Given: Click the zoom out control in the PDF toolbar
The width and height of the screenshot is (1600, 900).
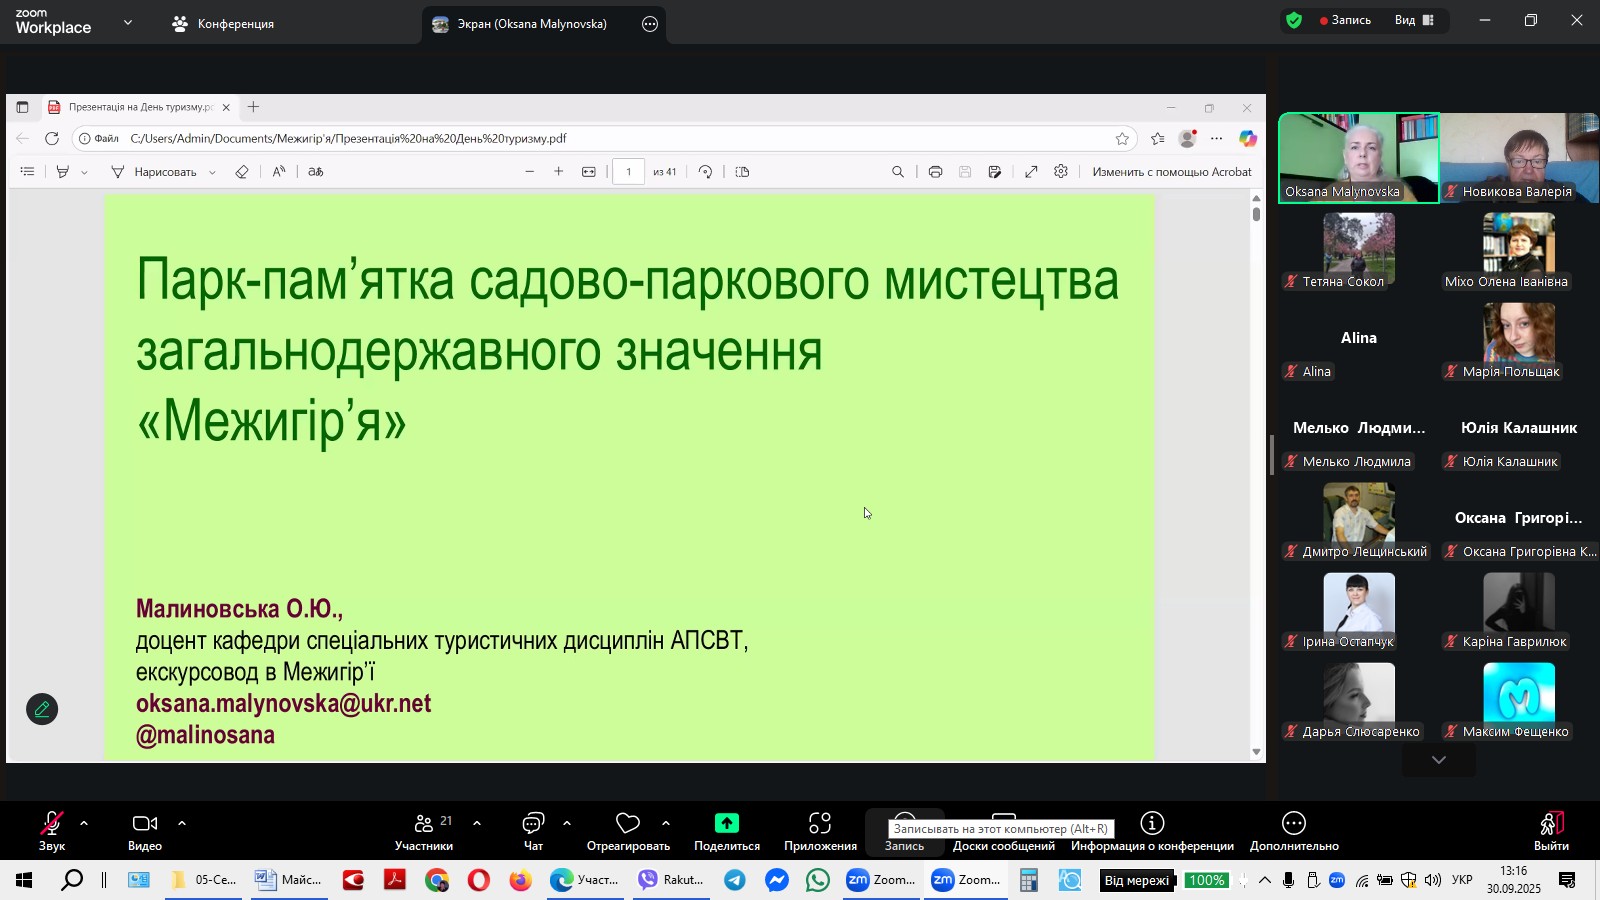Looking at the screenshot, I should click(529, 171).
